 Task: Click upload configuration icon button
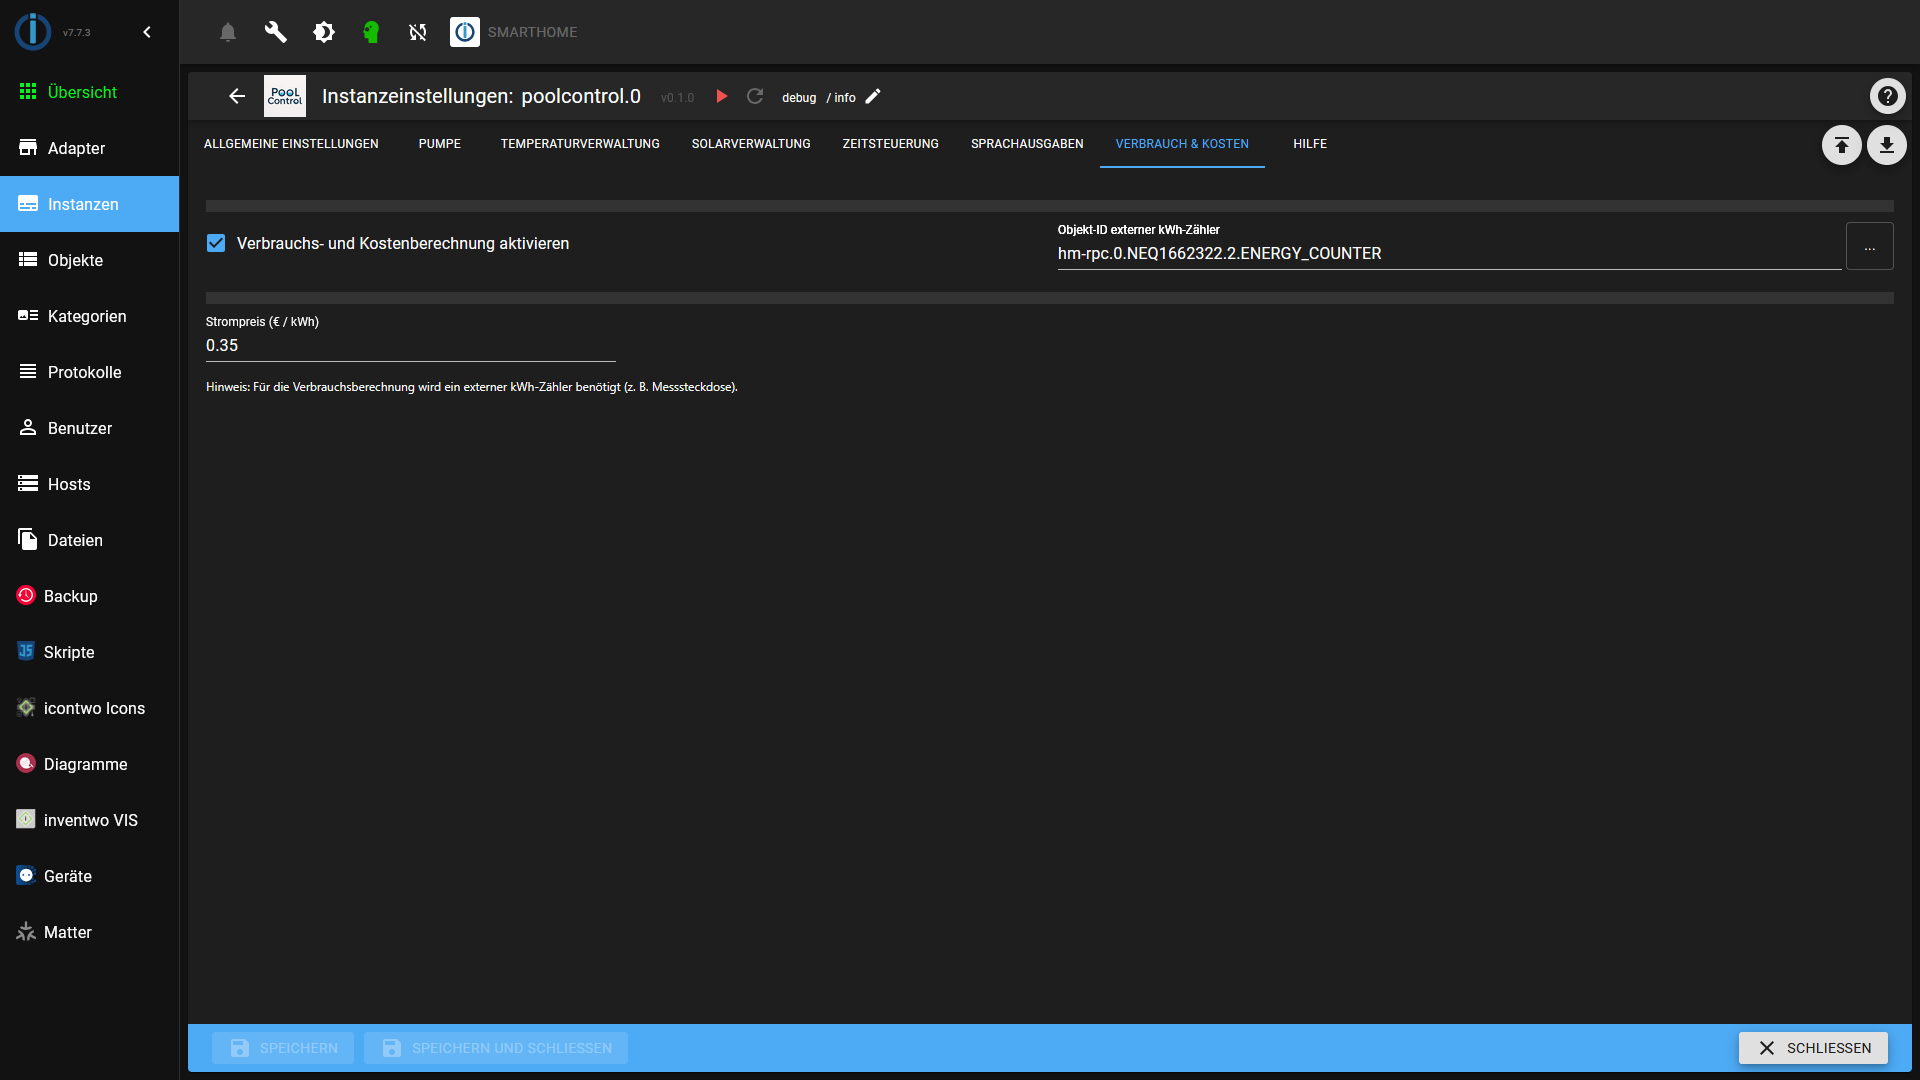pyautogui.click(x=1841, y=145)
